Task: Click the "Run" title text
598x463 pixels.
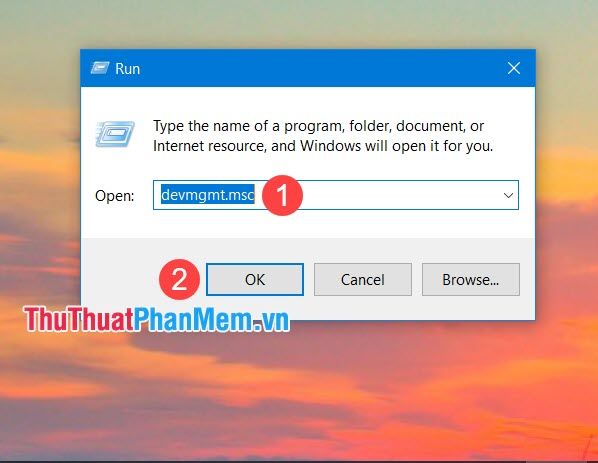Action: (x=128, y=69)
